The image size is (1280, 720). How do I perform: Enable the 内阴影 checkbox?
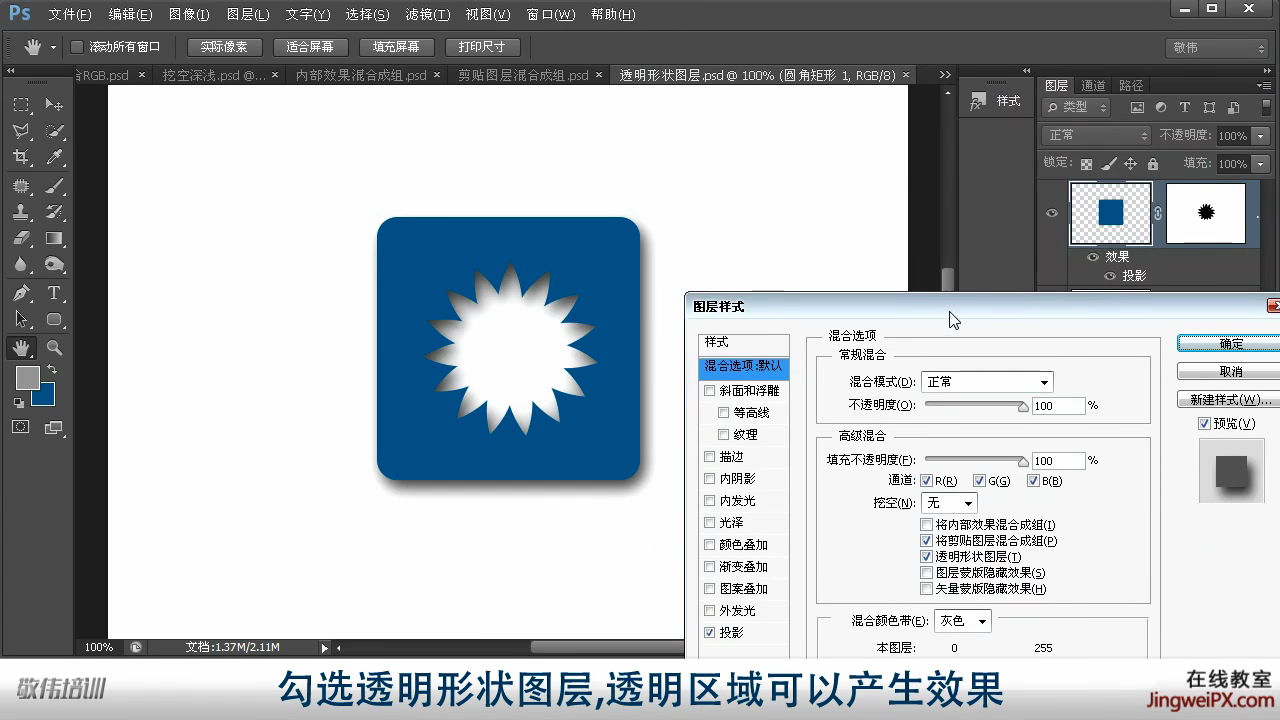pos(710,479)
